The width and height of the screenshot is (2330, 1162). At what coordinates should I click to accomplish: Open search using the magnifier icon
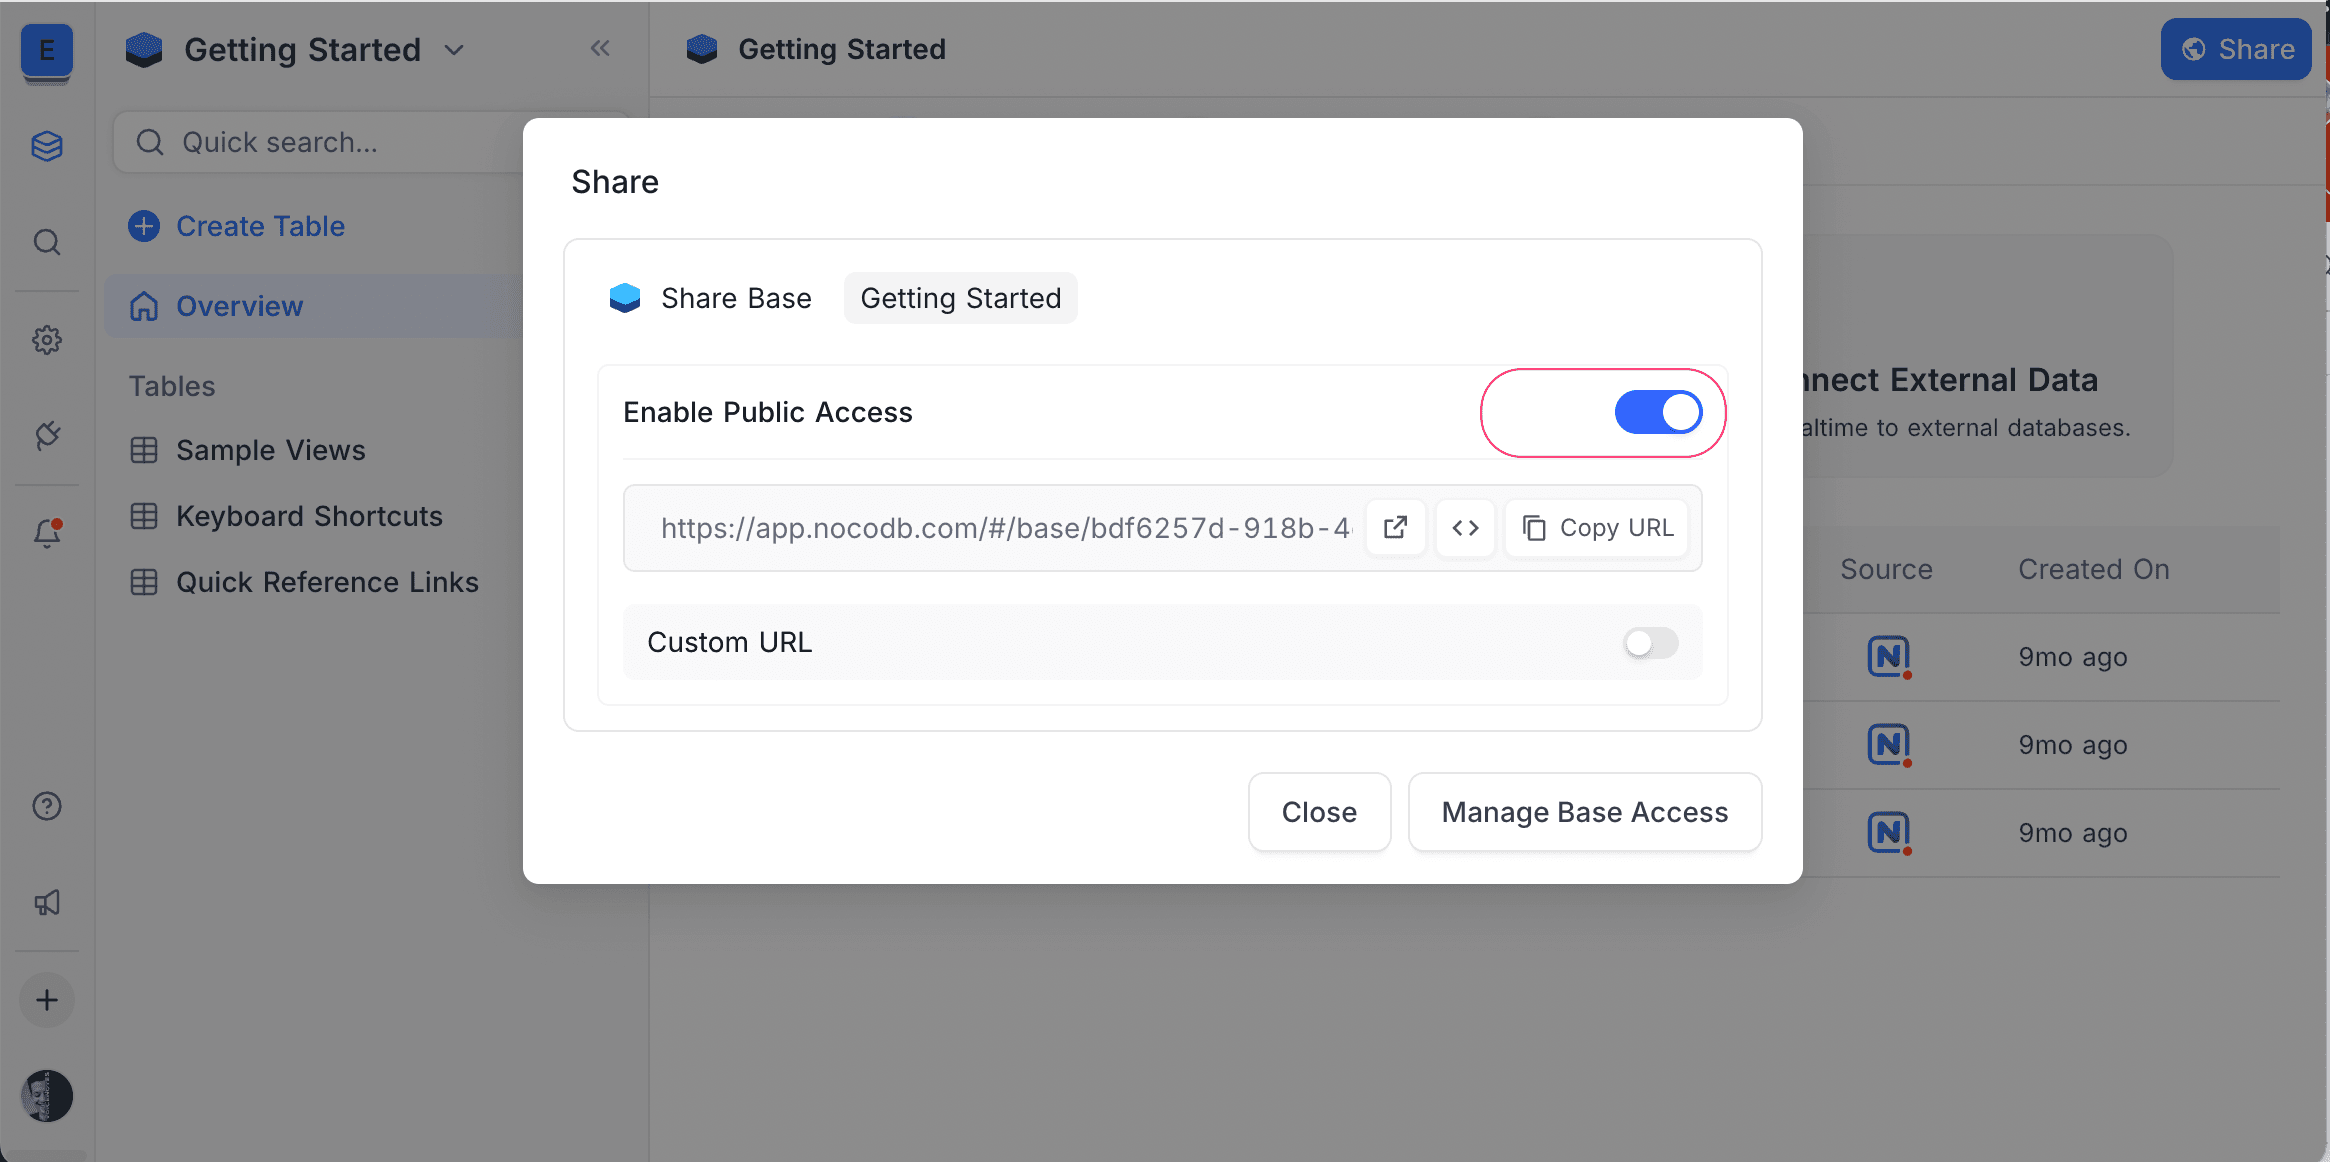point(46,242)
